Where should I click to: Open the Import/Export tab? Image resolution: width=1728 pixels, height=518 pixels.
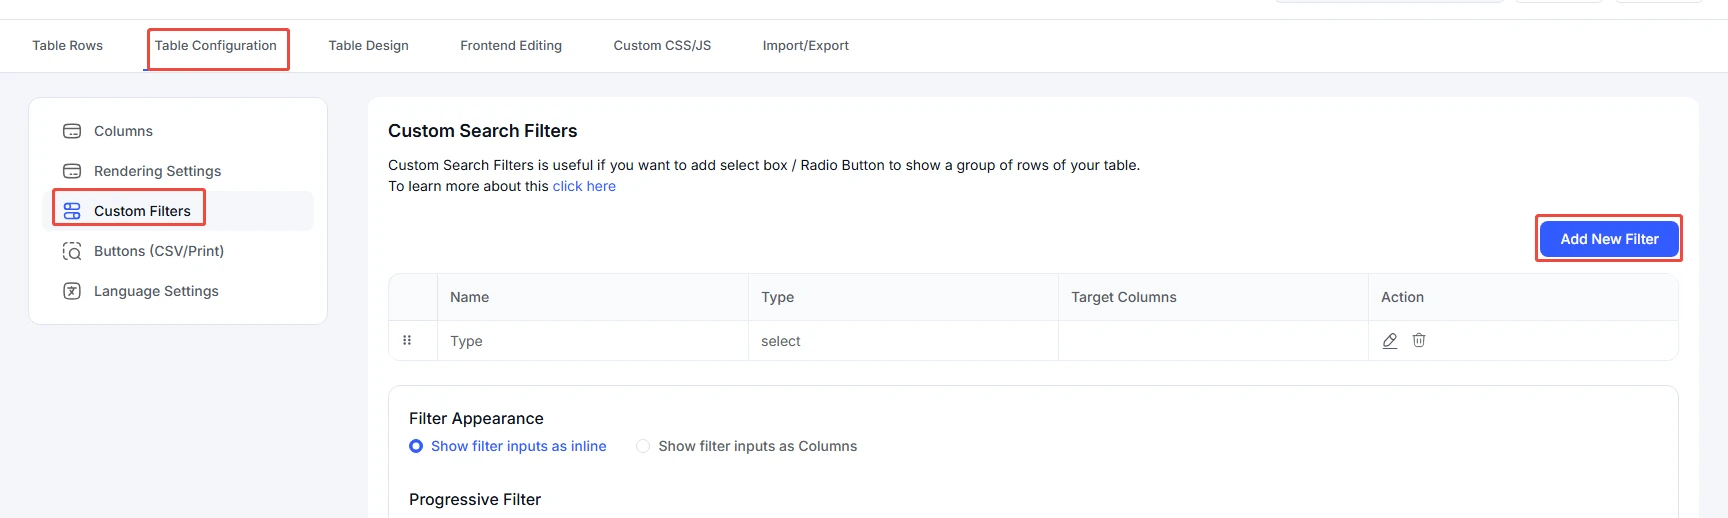[x=805, y=46]
